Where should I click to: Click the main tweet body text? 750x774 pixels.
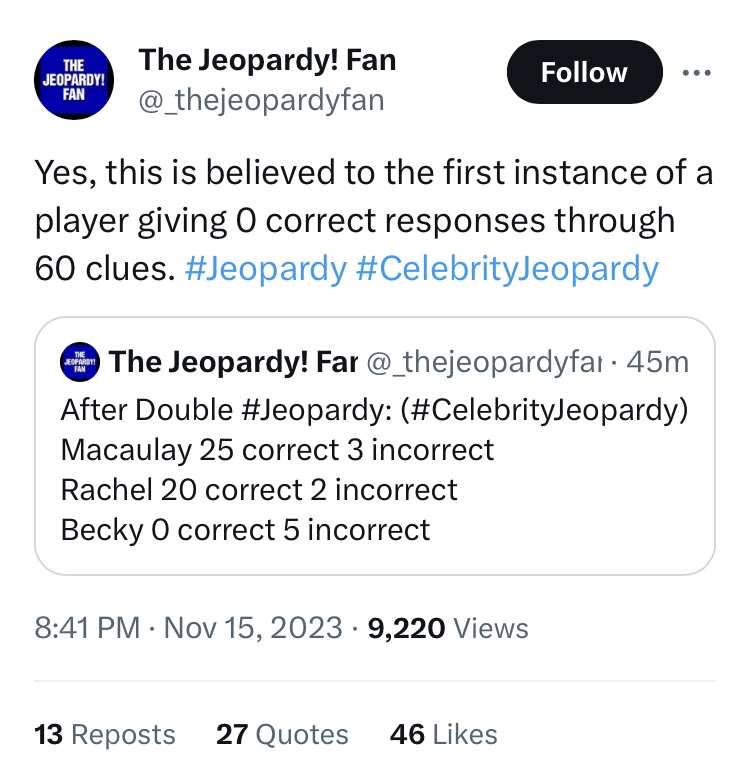coord(374,221)
